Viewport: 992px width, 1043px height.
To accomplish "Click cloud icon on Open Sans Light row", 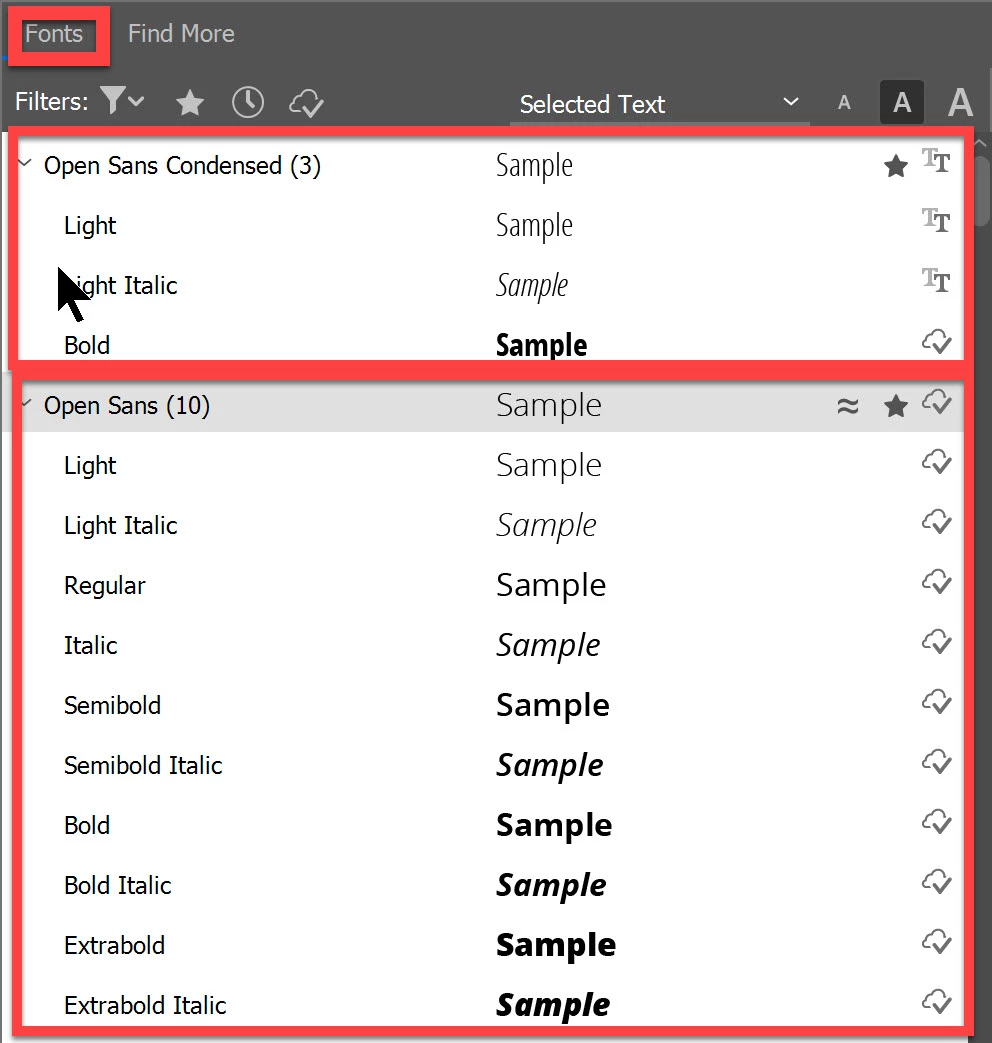I will click(x=937, y=461).
